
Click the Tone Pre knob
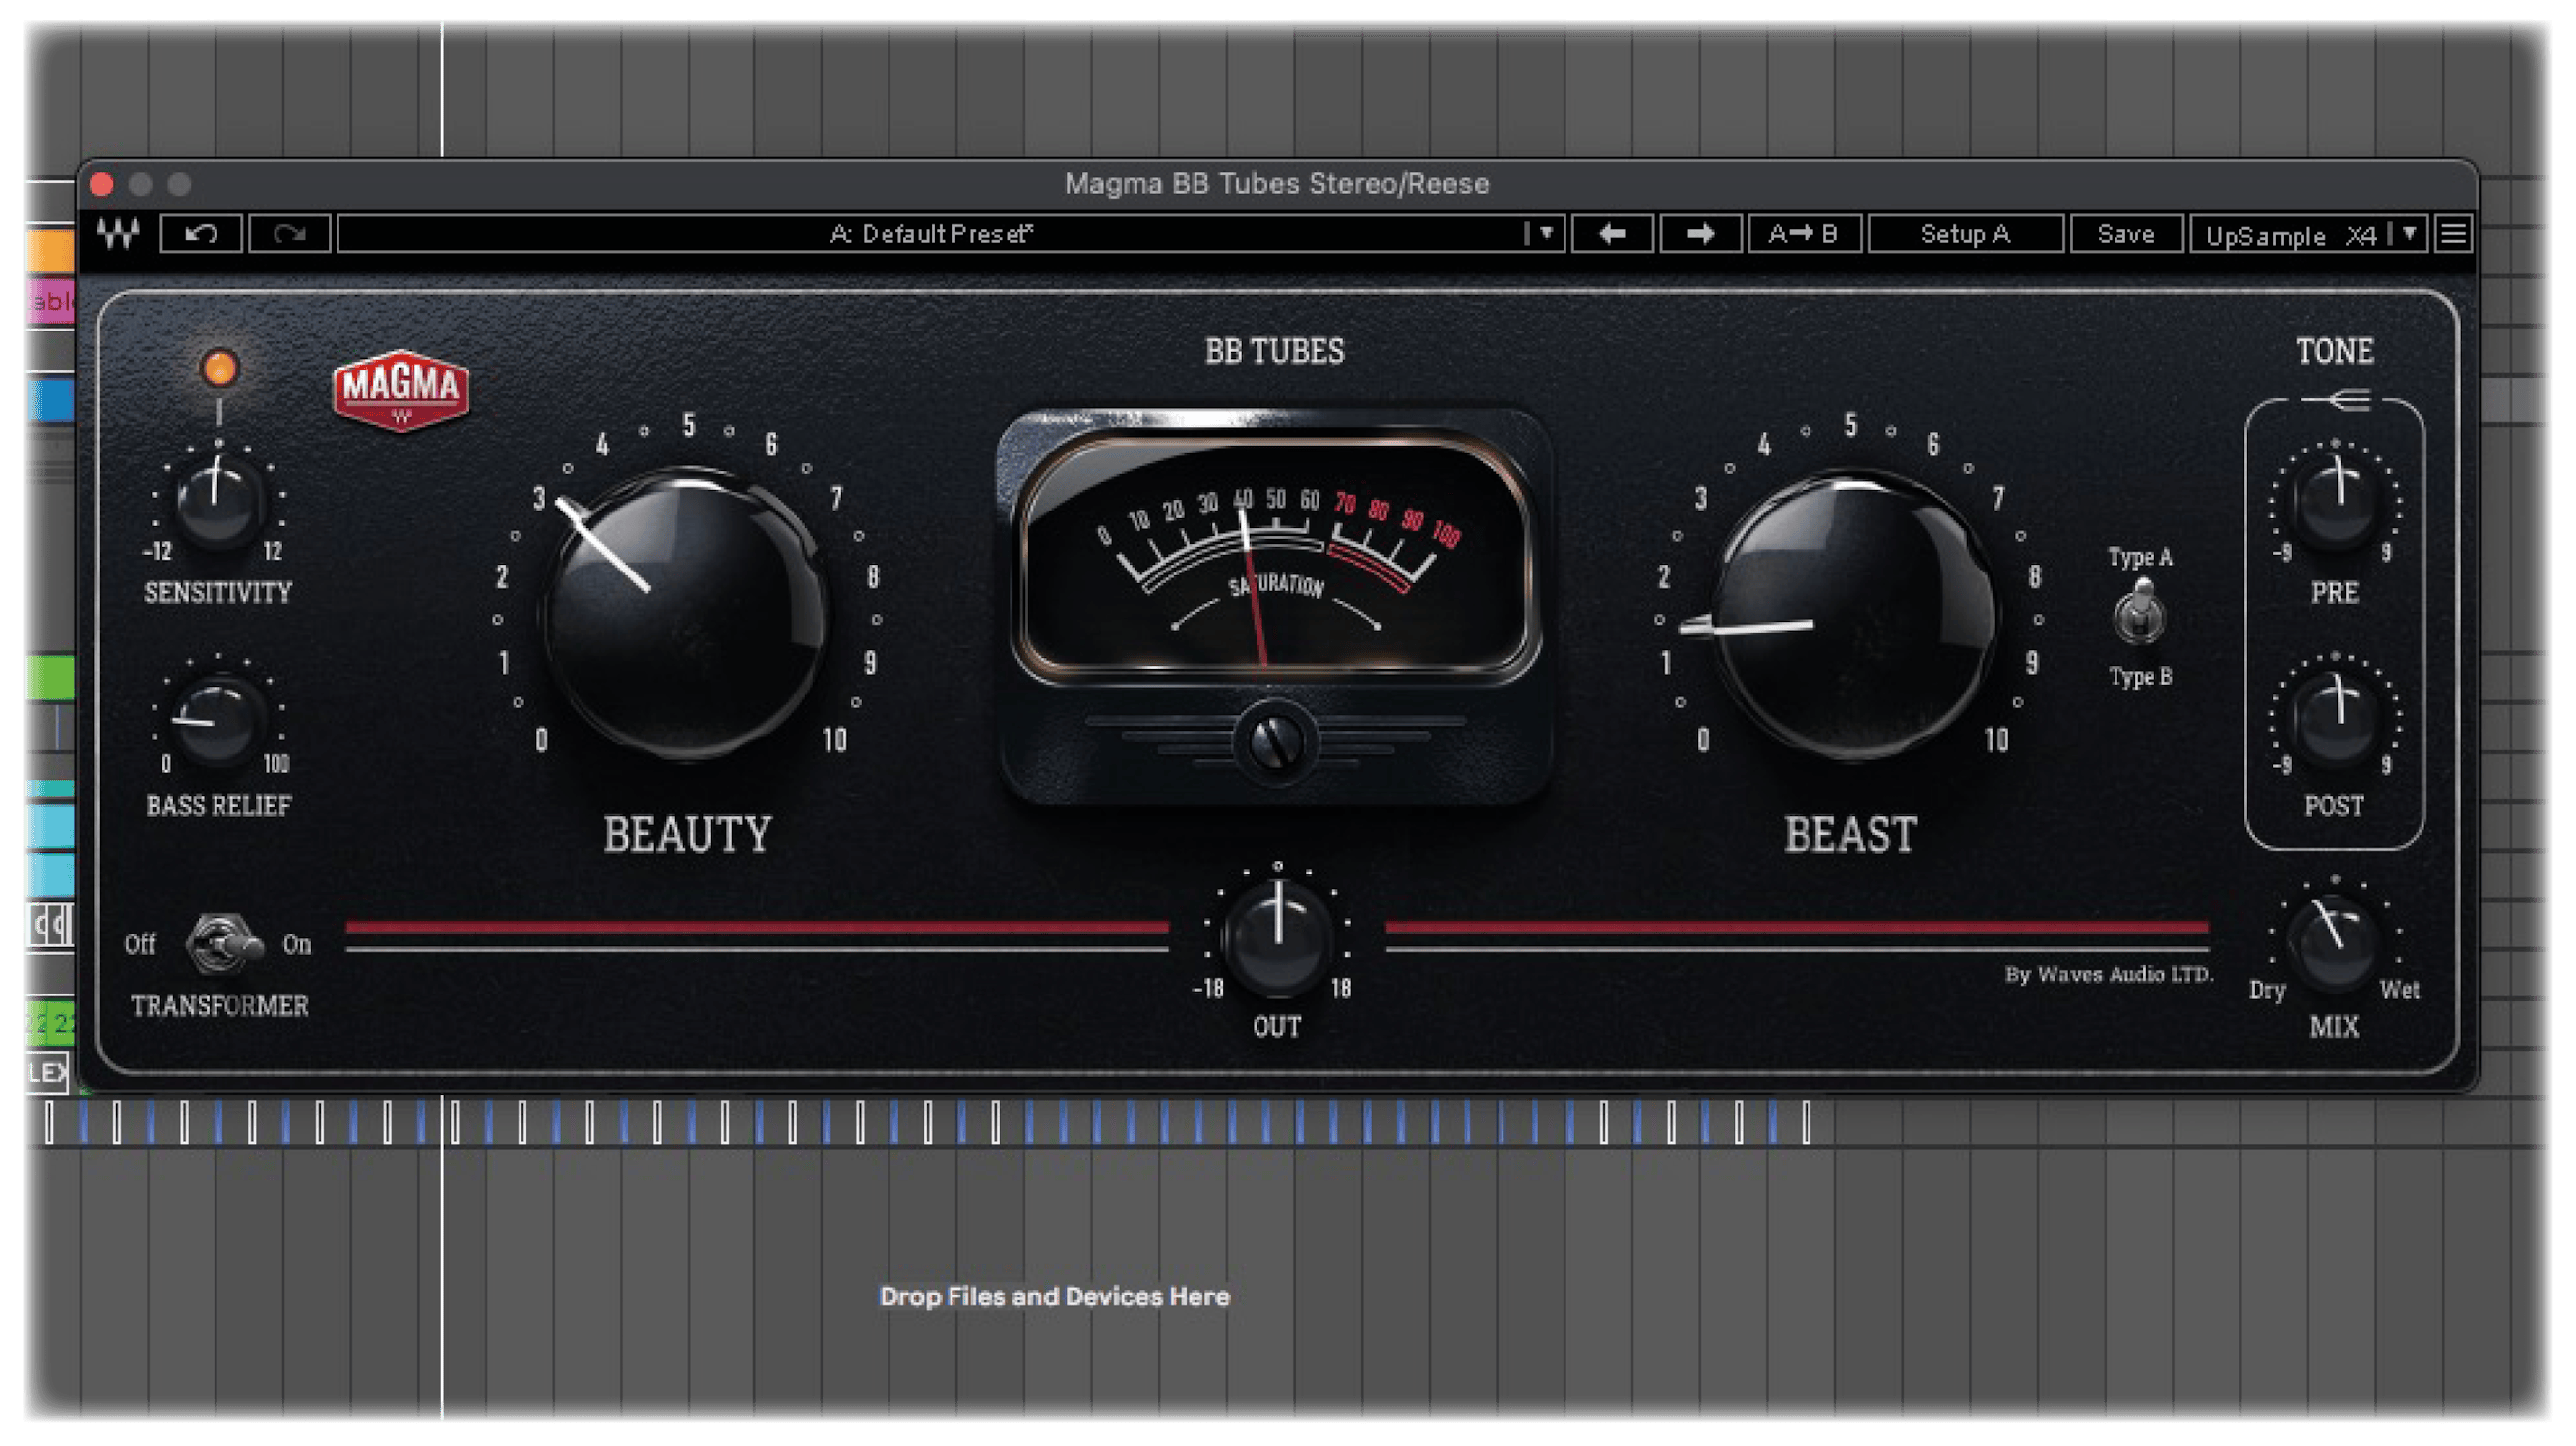(x=2336, y=500)
